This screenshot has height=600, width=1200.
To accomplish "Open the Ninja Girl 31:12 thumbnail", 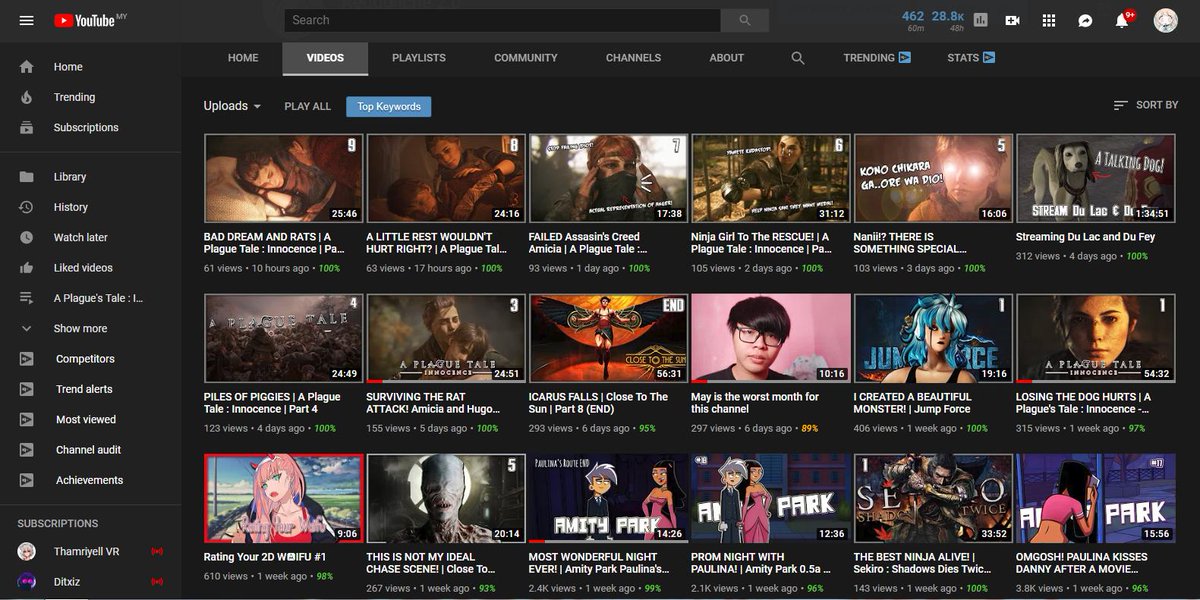I will 771,178.
